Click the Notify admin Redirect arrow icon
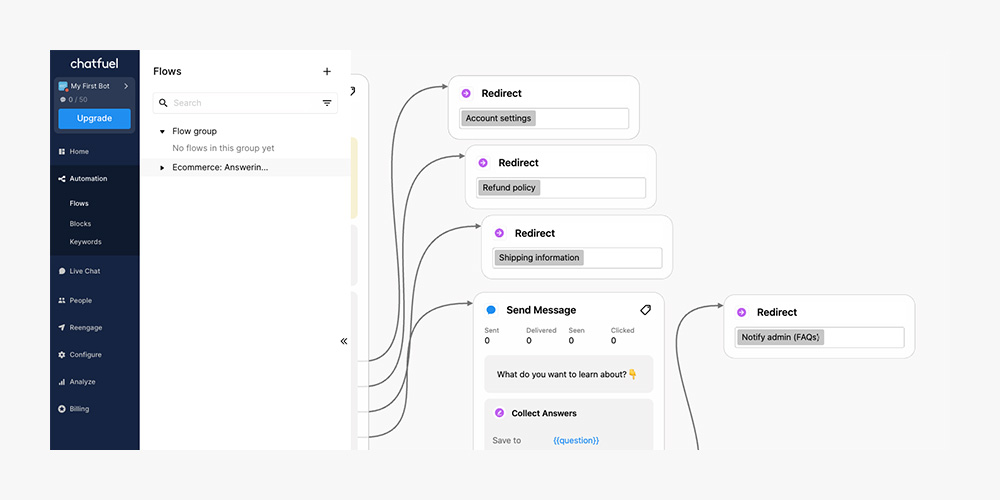This screenshot has width=1000, height=500. point(741,312)
